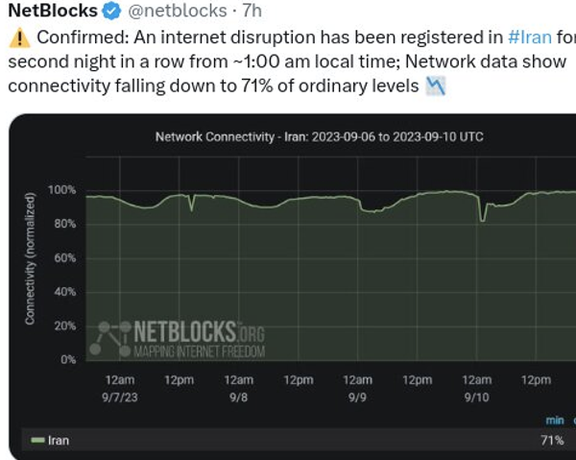Image resolution: width=576 pixels, height=460 pixels.
Task: Open the @netblocks handle
Action: (177, 11)
